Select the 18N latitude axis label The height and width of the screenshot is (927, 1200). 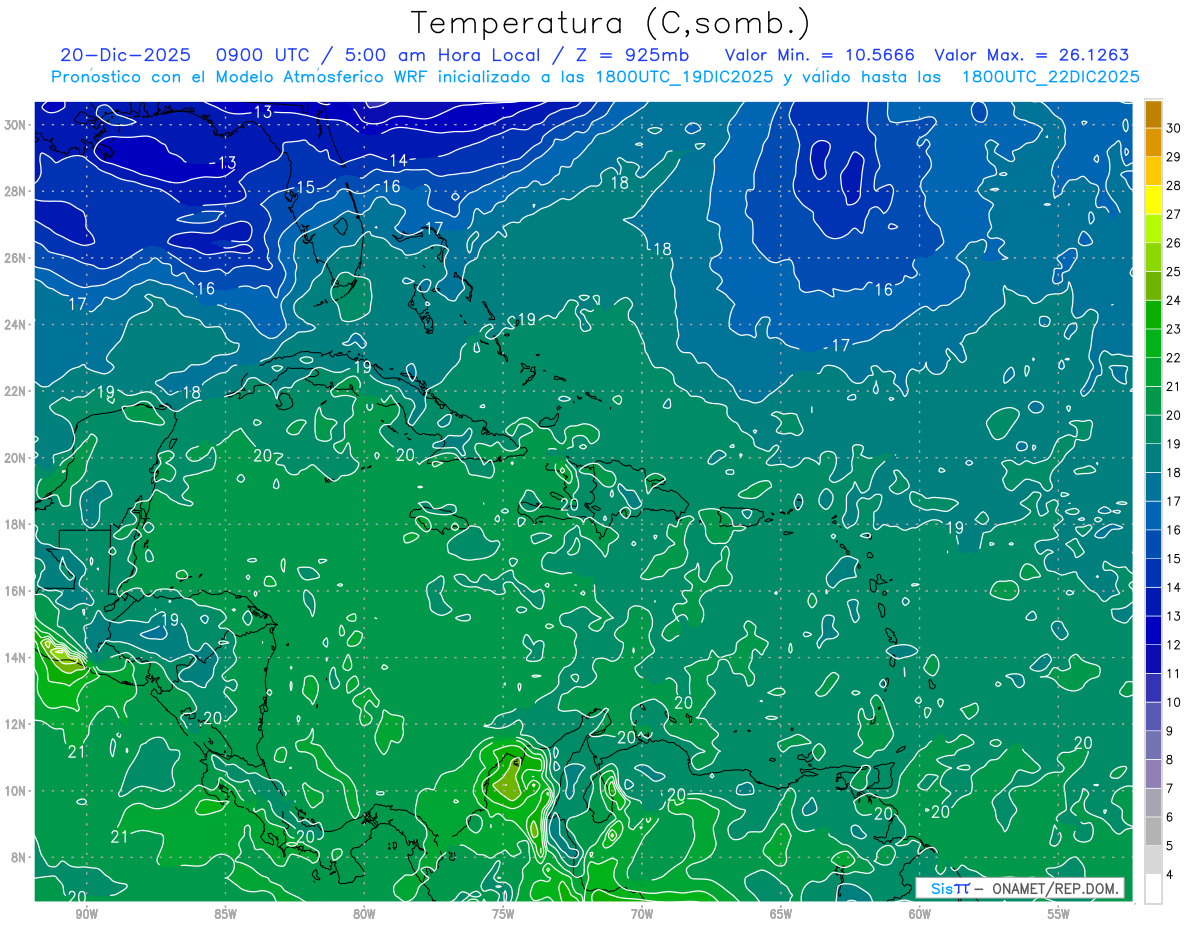coord(15,524)
